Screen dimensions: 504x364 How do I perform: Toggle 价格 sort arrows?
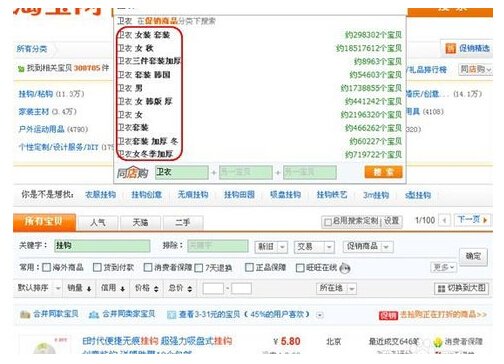pos(156,289)
